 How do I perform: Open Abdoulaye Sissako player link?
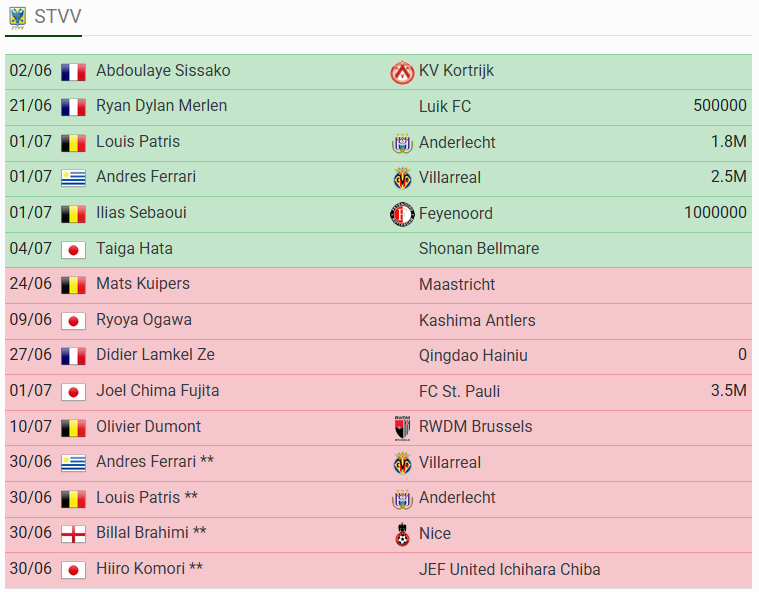pyautogui.click(x=163, y=71)
